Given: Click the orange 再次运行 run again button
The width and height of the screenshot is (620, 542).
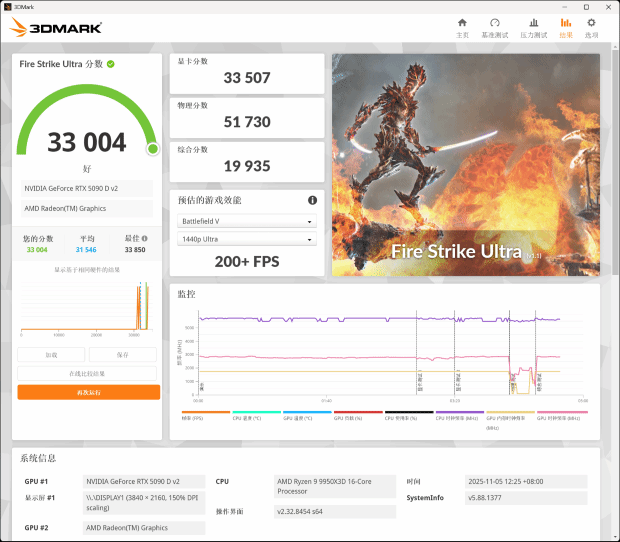Looking at the screenshot, I should (87, 392).
